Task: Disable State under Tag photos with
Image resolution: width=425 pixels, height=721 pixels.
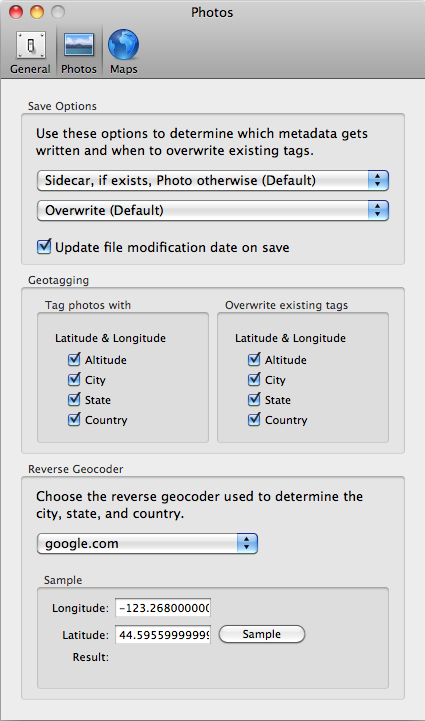Action: [74, 400]
